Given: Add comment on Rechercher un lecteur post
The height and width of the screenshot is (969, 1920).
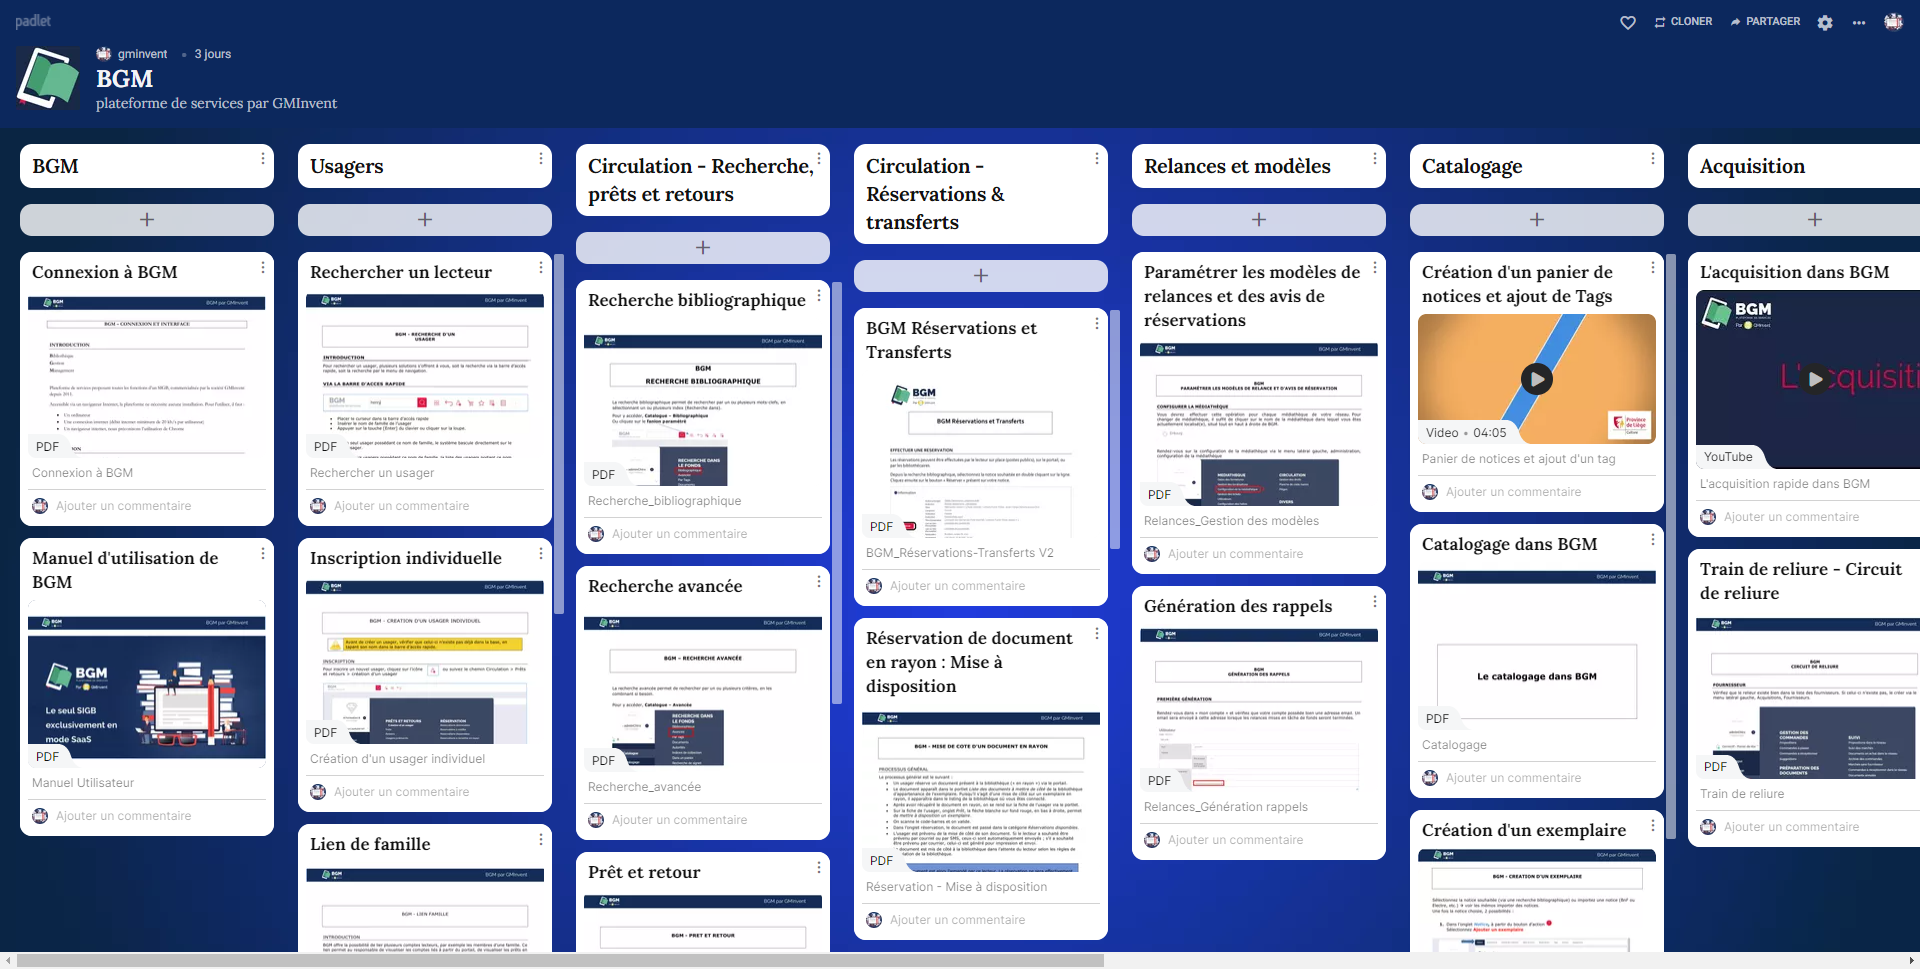Looking at the screenshot, I should pos(401,506).
